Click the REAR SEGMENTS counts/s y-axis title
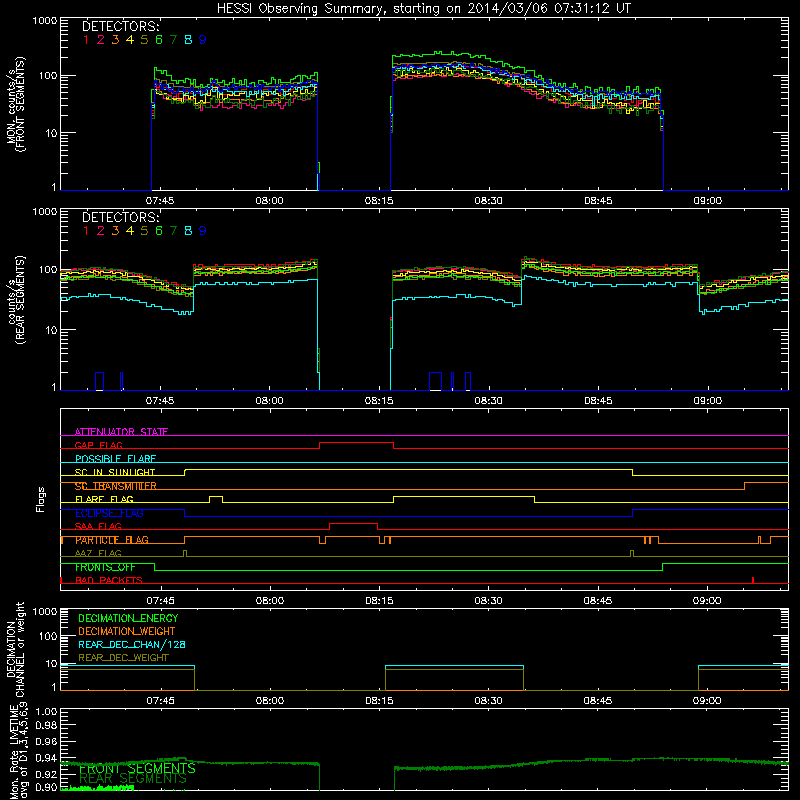Image resolution: width=800 pixels, height=800 pixels. (x=16, y=300)
